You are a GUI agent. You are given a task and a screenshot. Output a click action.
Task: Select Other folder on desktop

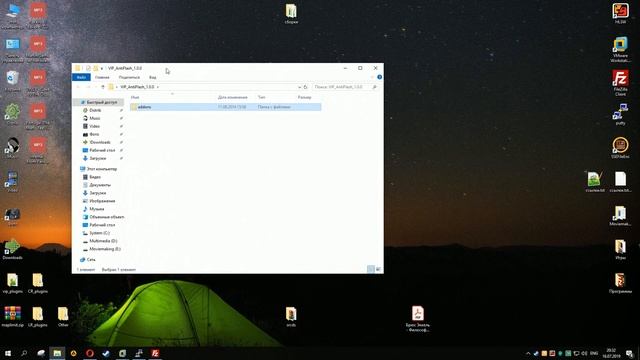(x=63, y=317)
